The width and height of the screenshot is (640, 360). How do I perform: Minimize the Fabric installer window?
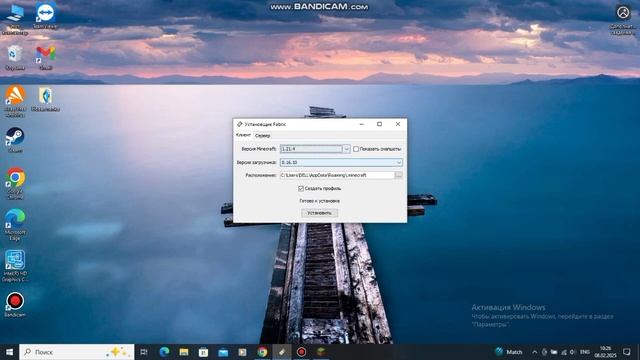click(362, 124)
